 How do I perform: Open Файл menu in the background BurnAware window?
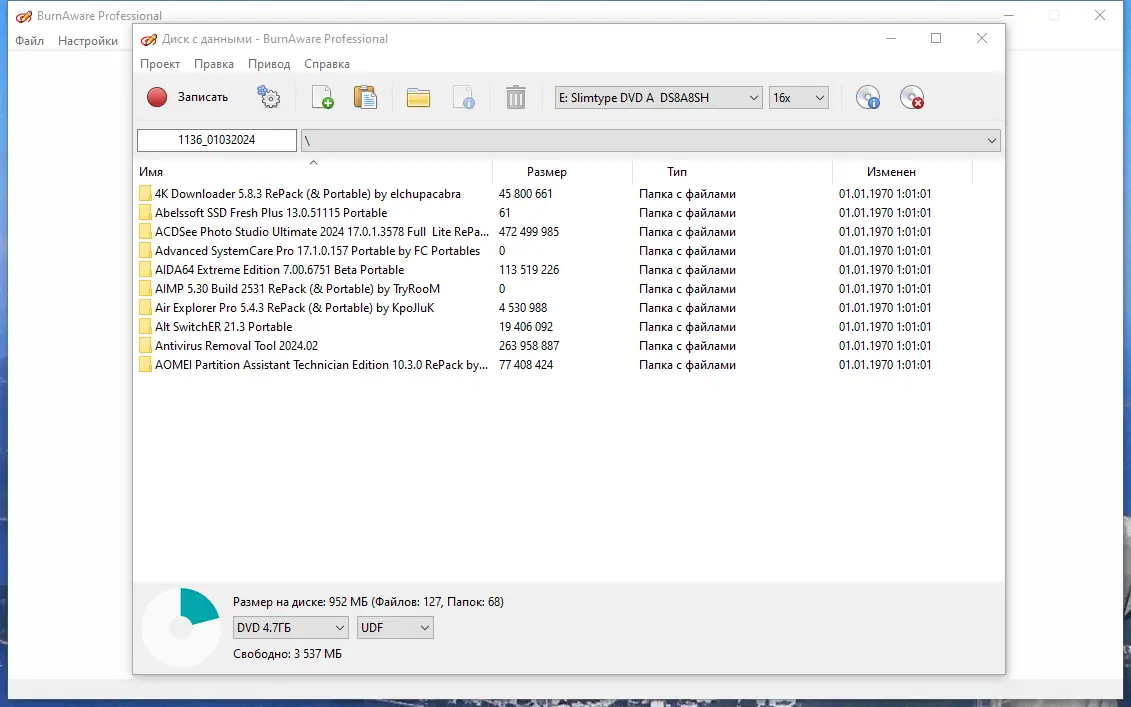(30, 41)
